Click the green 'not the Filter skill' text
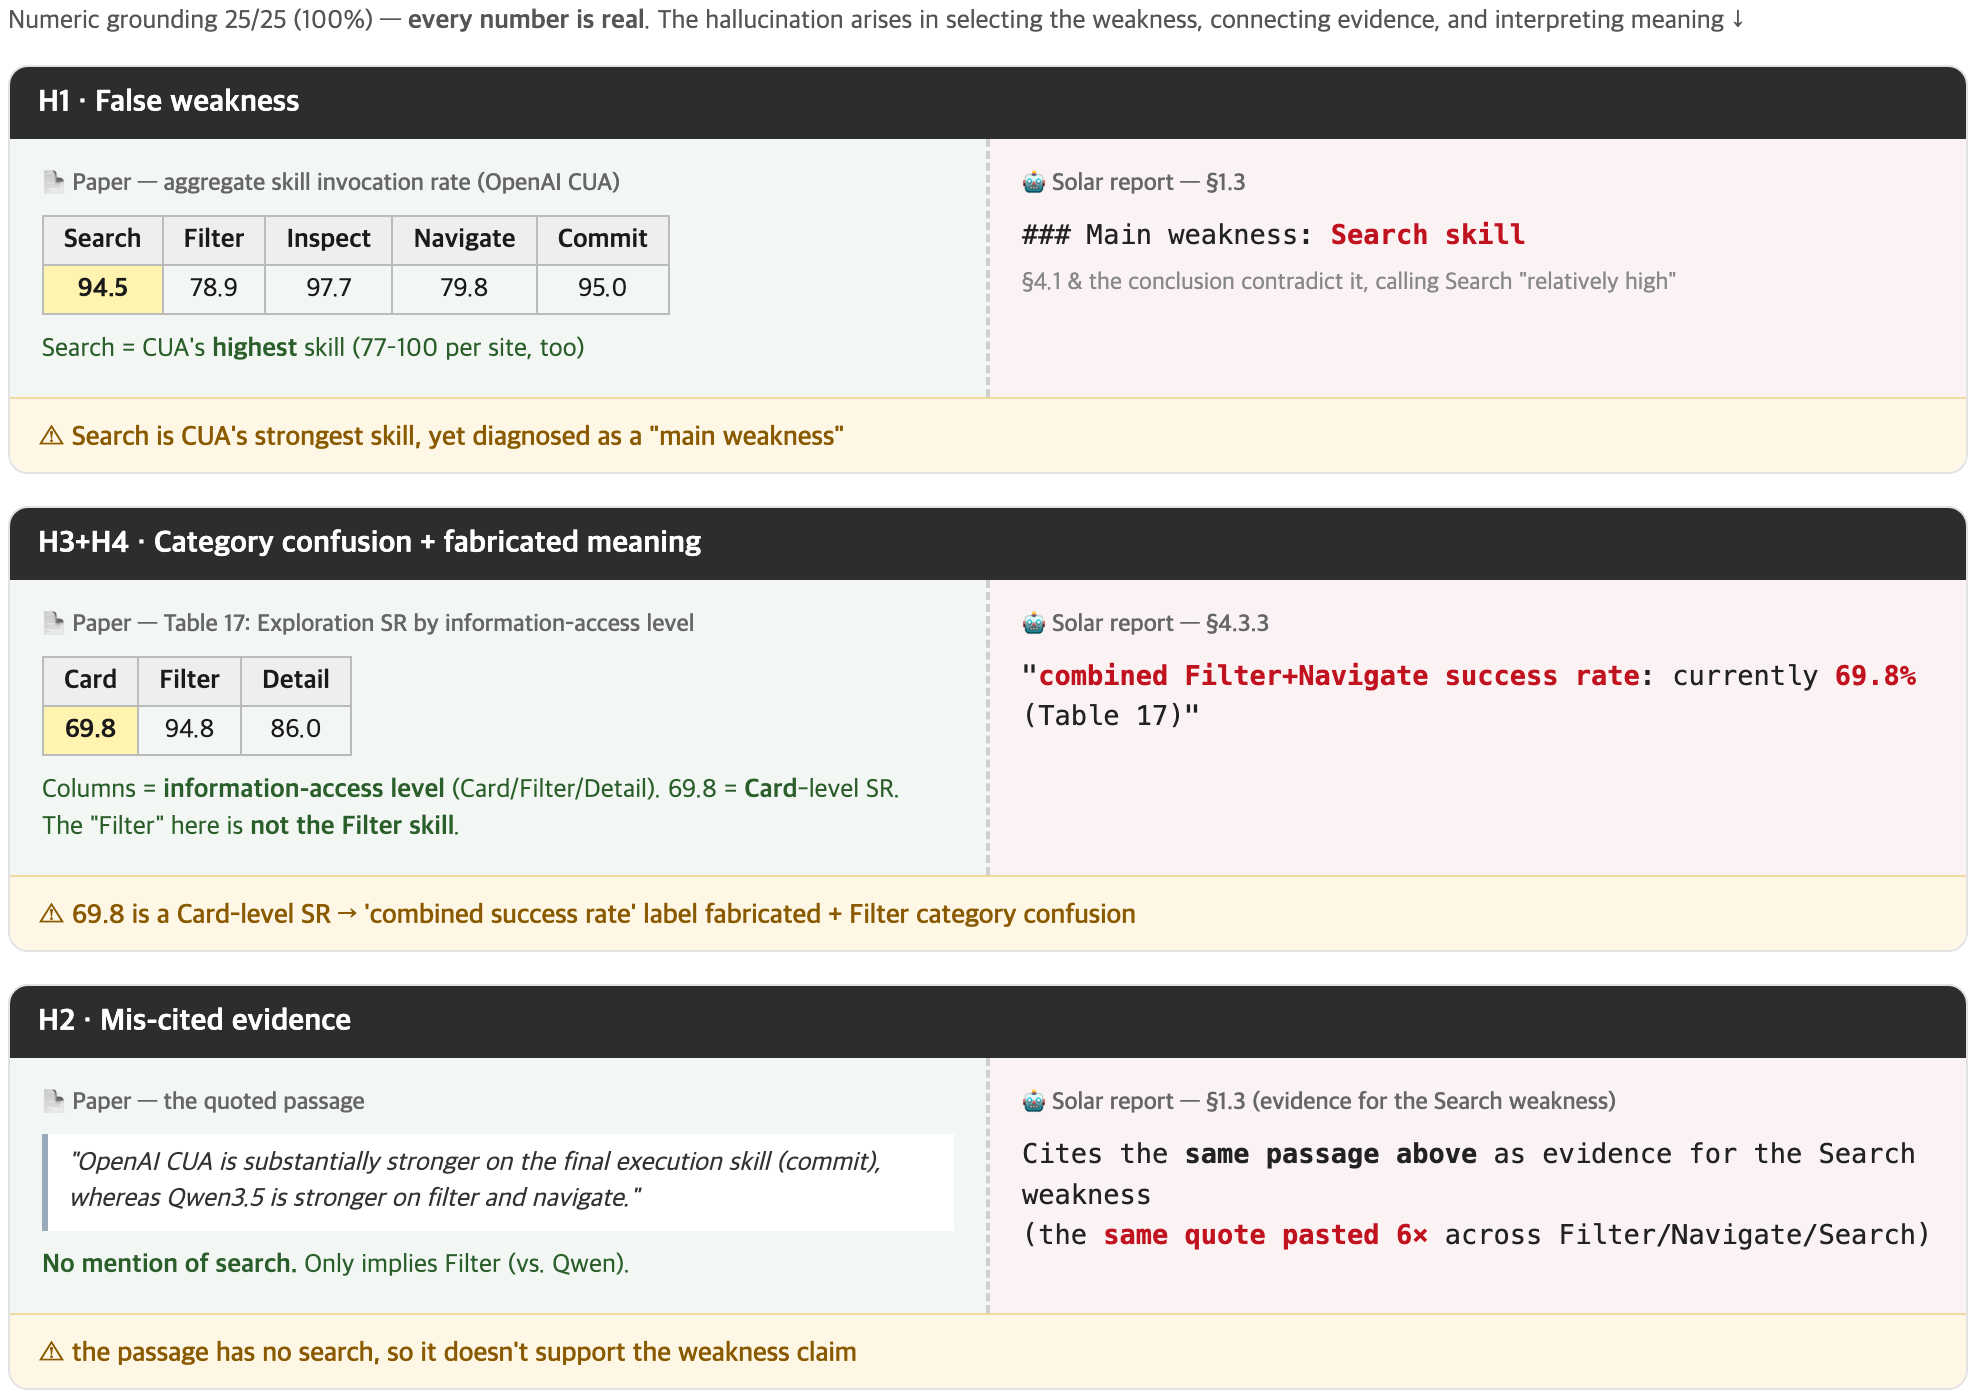1976x1398 pixels. [x=352, y=826]
